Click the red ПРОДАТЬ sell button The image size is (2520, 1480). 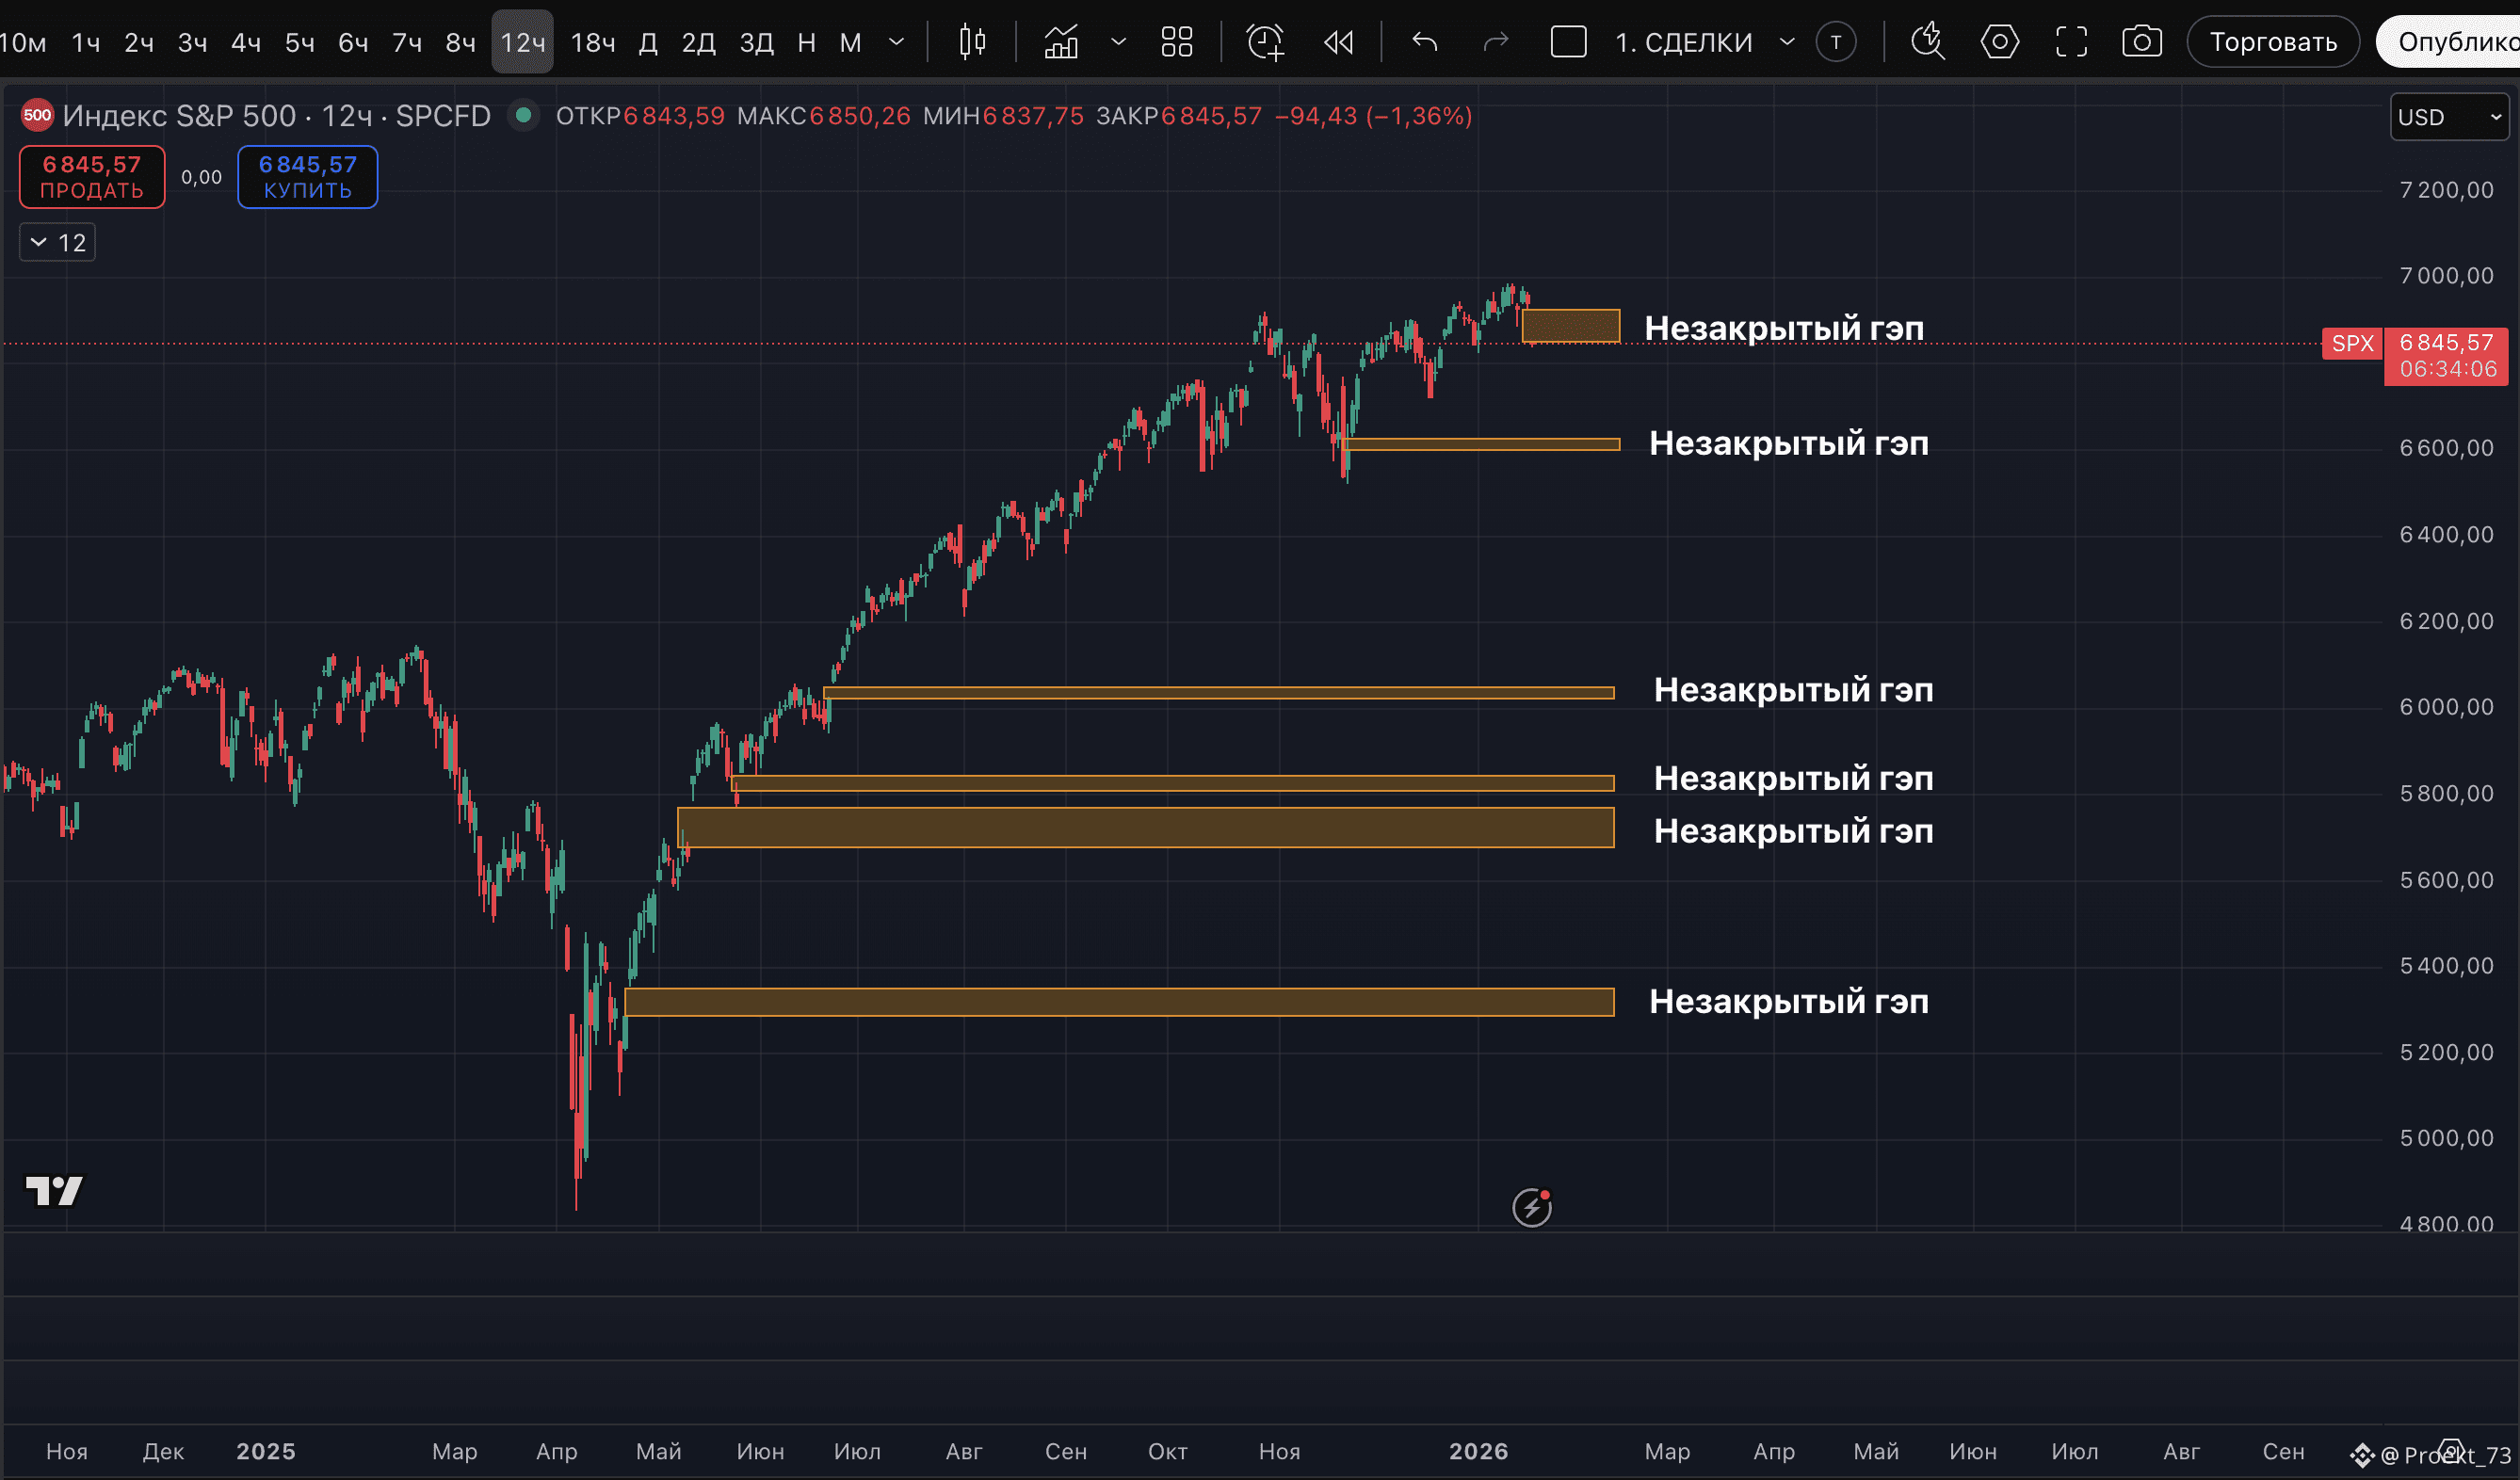tap(92, 177)
